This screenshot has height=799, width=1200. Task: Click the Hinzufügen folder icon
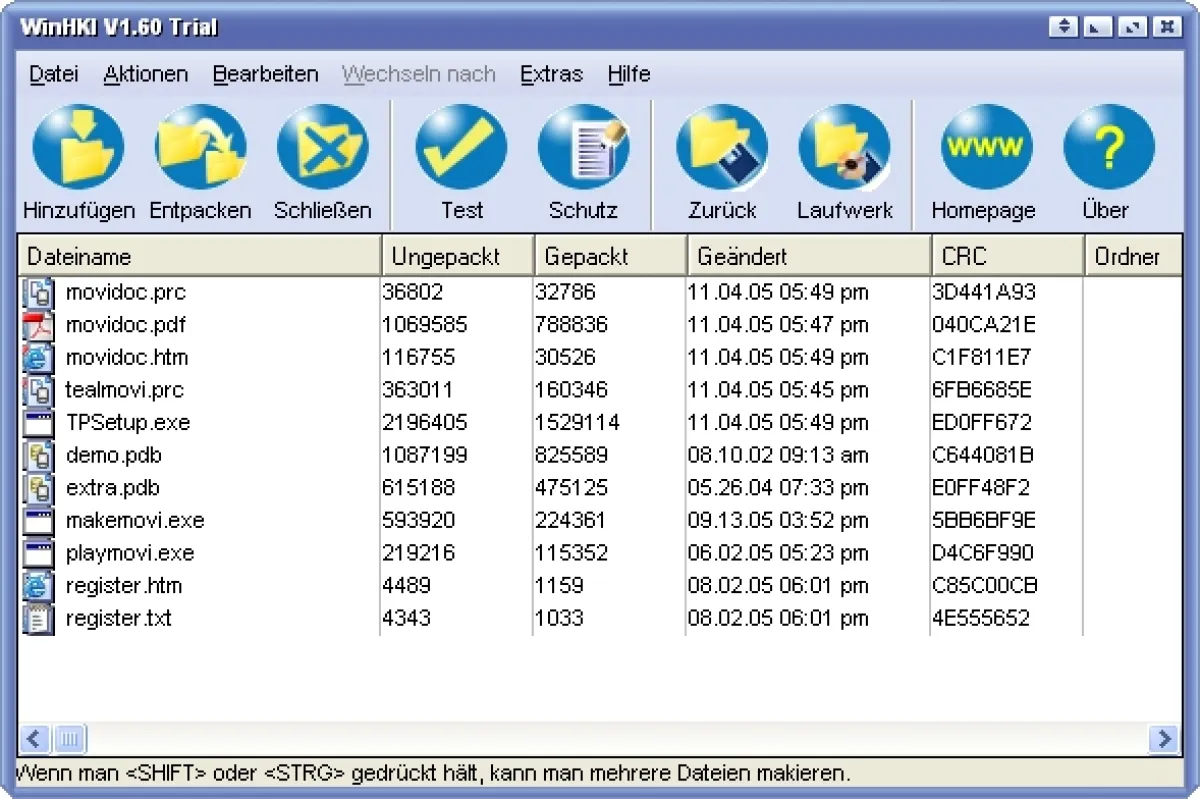(78, 150)
